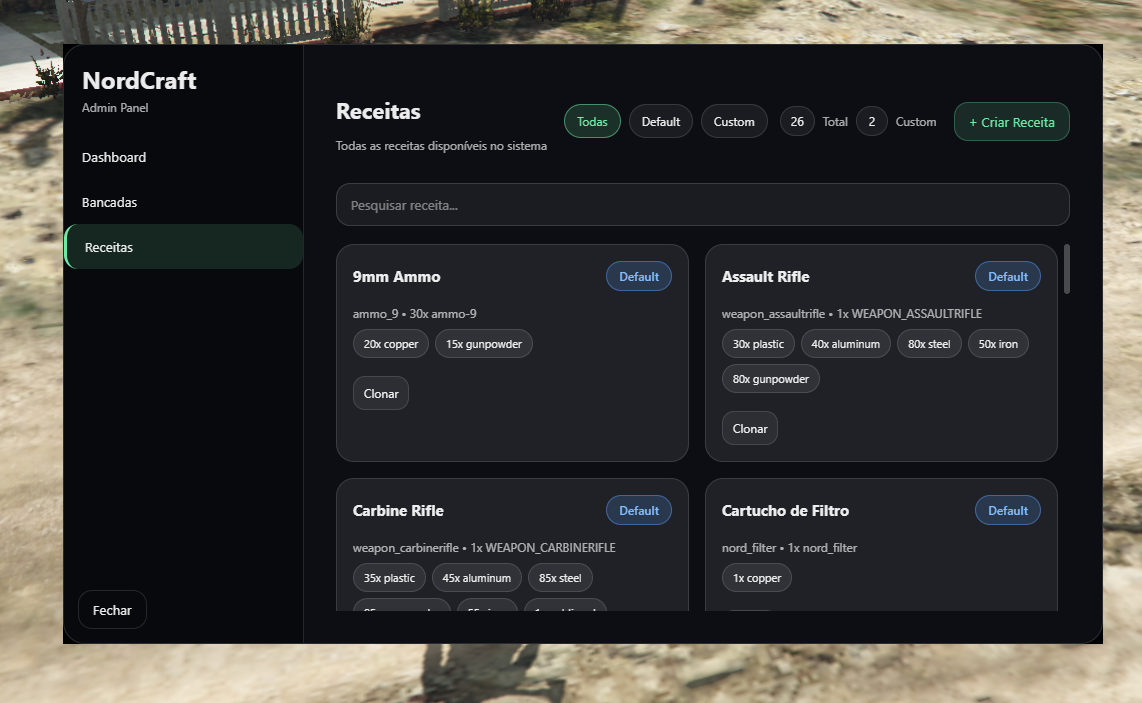1142x703 pixels.
Task: Click Default badge on Carbine Rifle
Action: (x=639, y=510)
